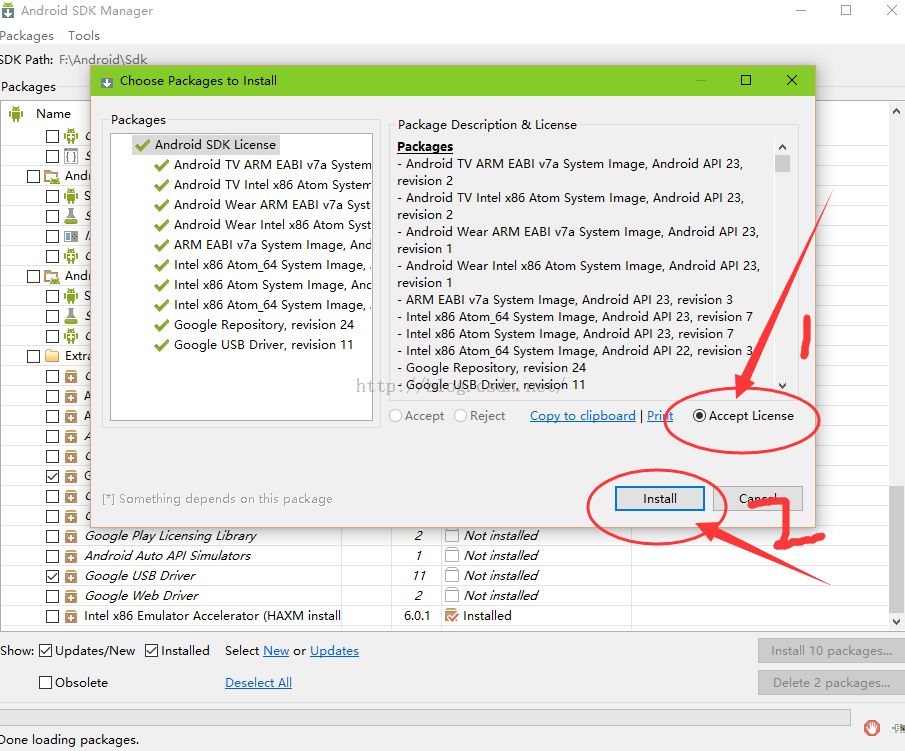Click Intel x86 Emulator Accelerator package icon
The image size is (905, 751).
pyautogui.click(x=71, y=617)
